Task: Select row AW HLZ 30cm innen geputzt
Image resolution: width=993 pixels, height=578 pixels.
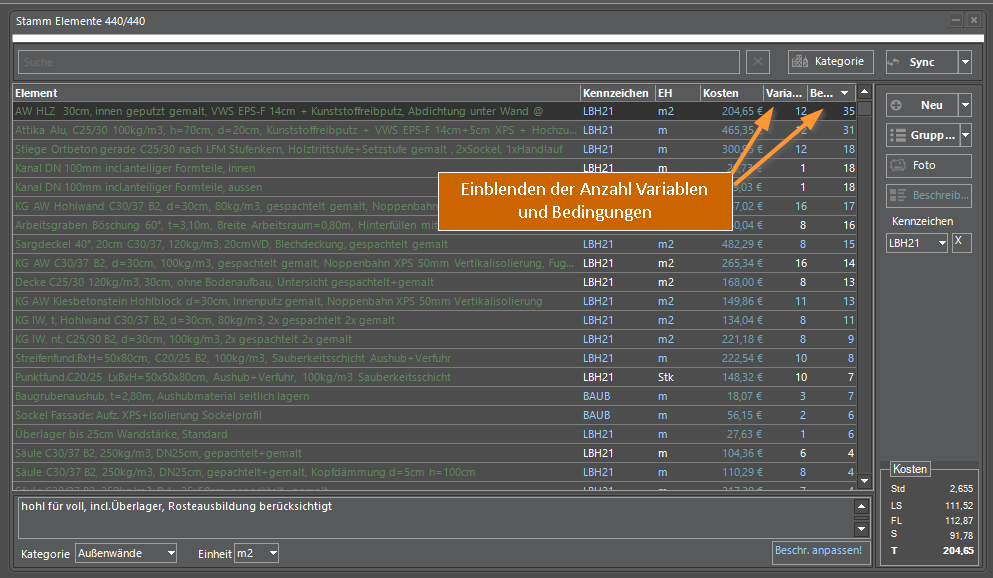Action: click(434, 111)
